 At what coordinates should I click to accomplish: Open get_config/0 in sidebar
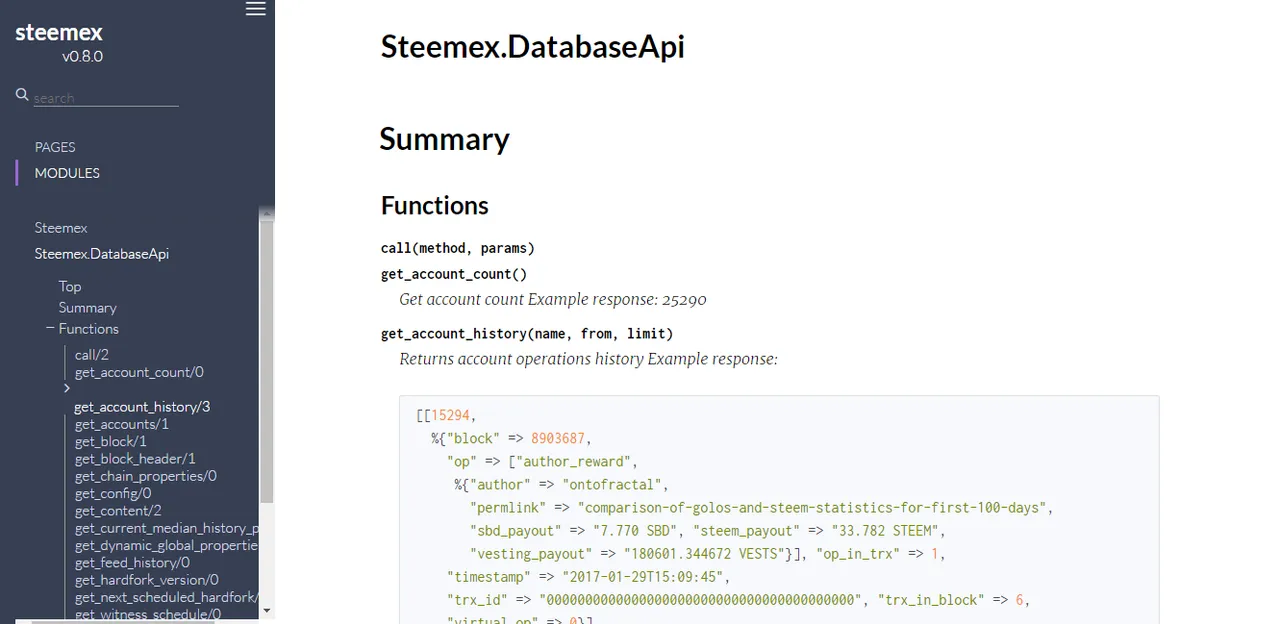point(113,493)
